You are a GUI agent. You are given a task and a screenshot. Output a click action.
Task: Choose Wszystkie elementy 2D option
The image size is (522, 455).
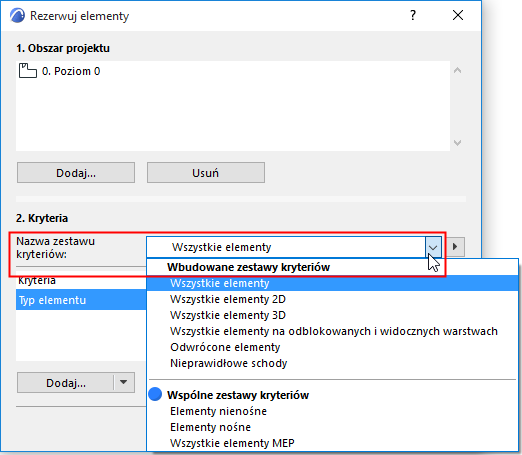pyautogui.click(x=332, y=299)
